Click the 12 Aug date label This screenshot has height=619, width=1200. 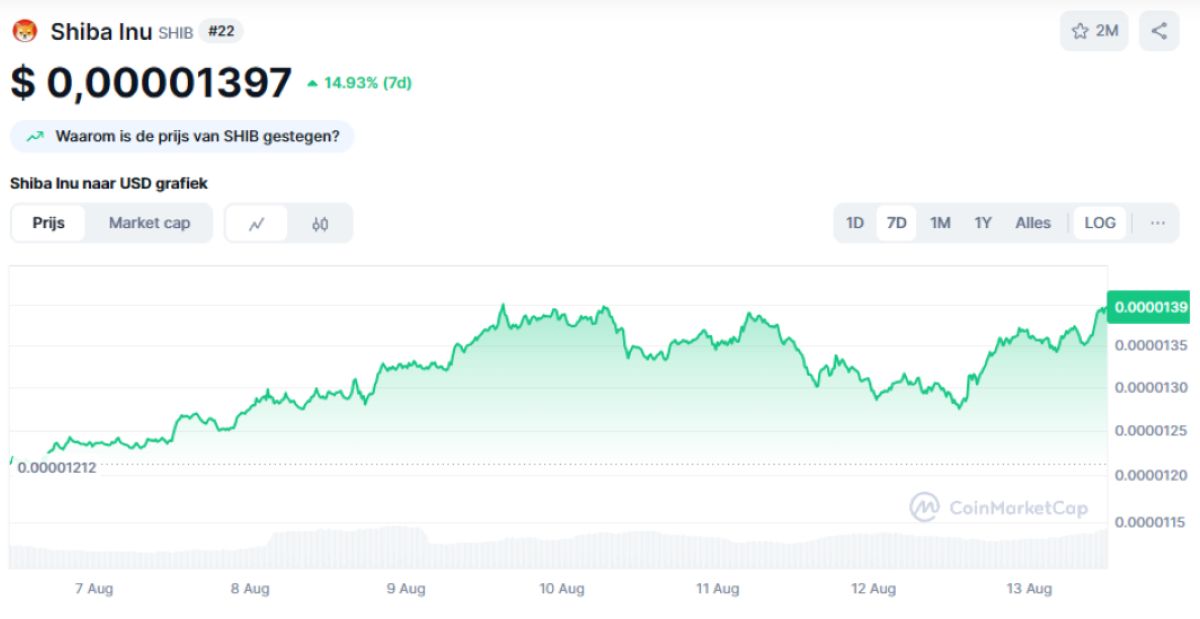(873, 589)
